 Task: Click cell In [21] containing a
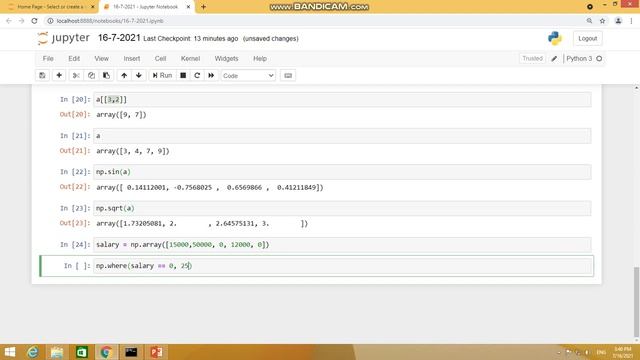[x=342, y=136]
